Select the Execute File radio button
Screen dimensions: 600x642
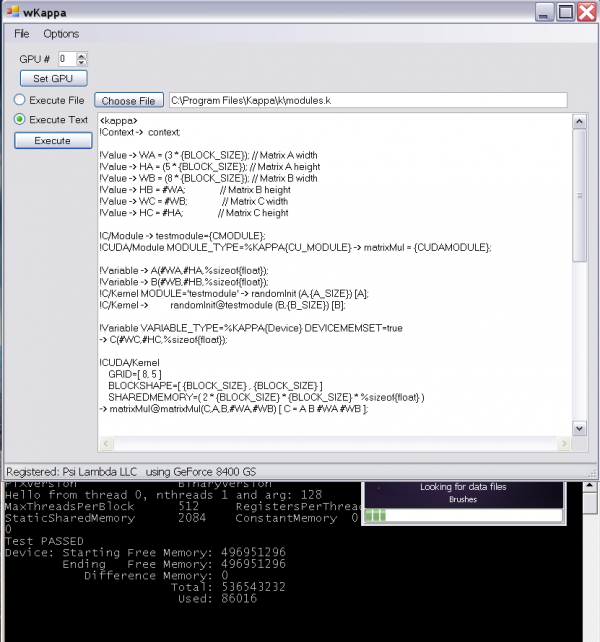tap(19, 100)
